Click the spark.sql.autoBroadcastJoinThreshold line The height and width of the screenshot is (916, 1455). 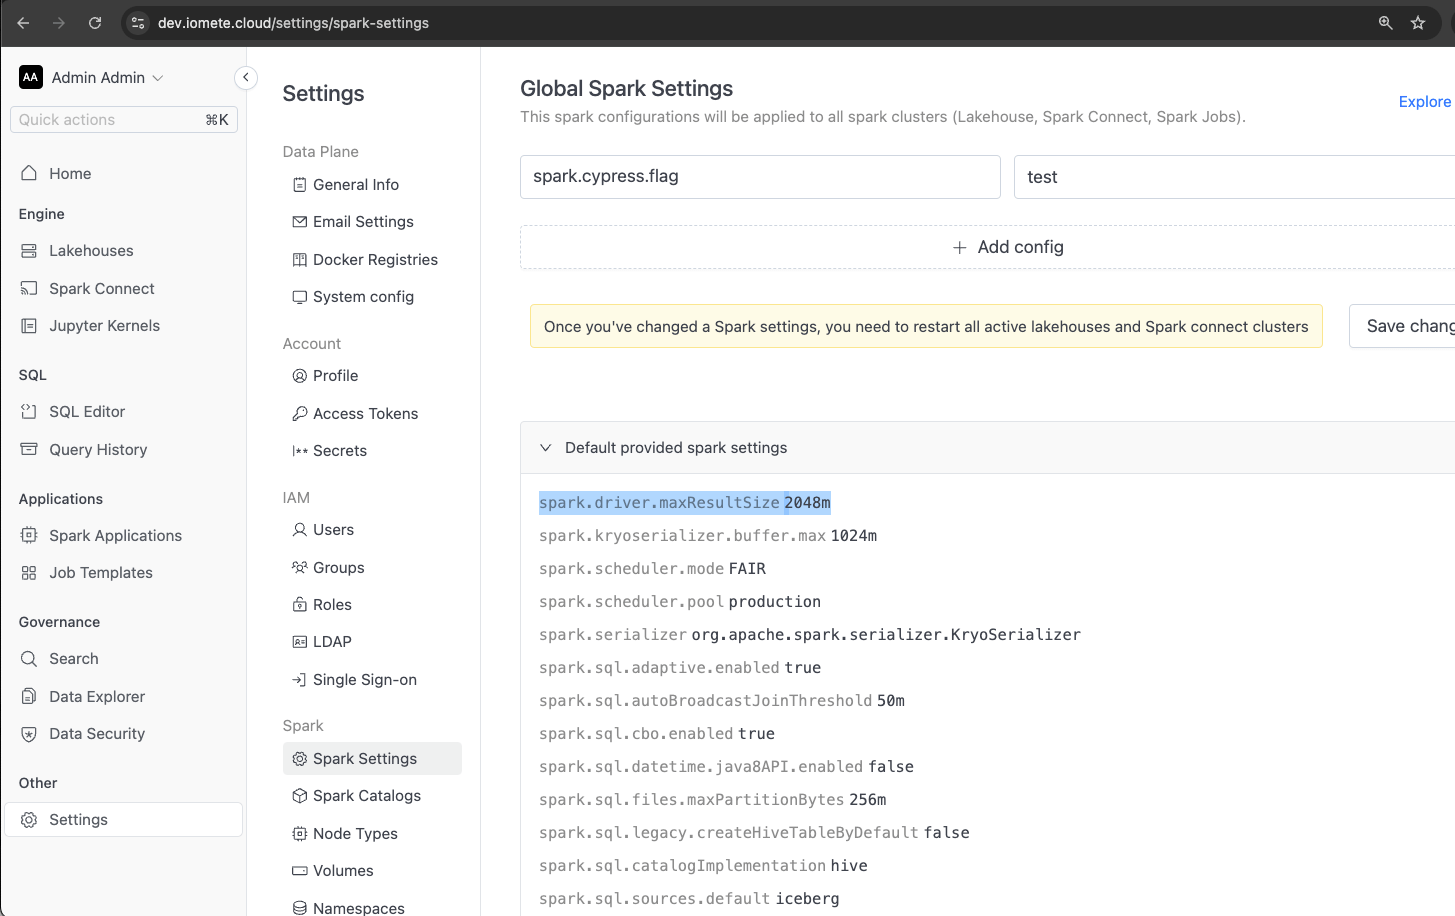722,701
